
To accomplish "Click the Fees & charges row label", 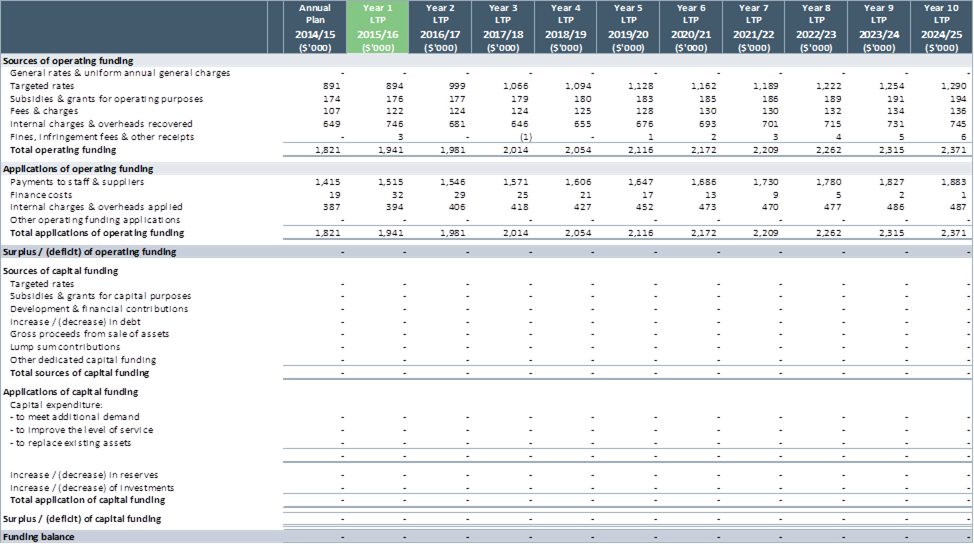I will pos(44,111).
